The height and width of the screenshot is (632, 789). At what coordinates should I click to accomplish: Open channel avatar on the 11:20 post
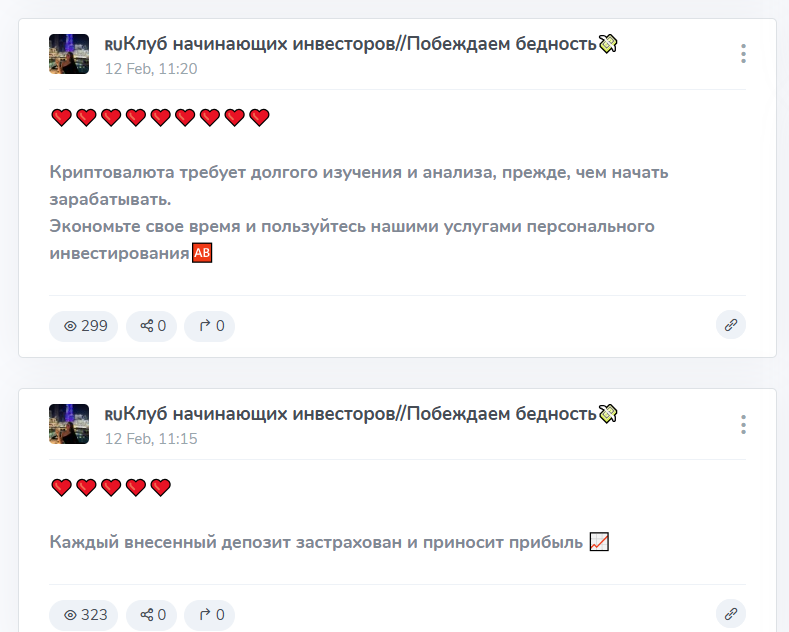(x=69, y=54)
